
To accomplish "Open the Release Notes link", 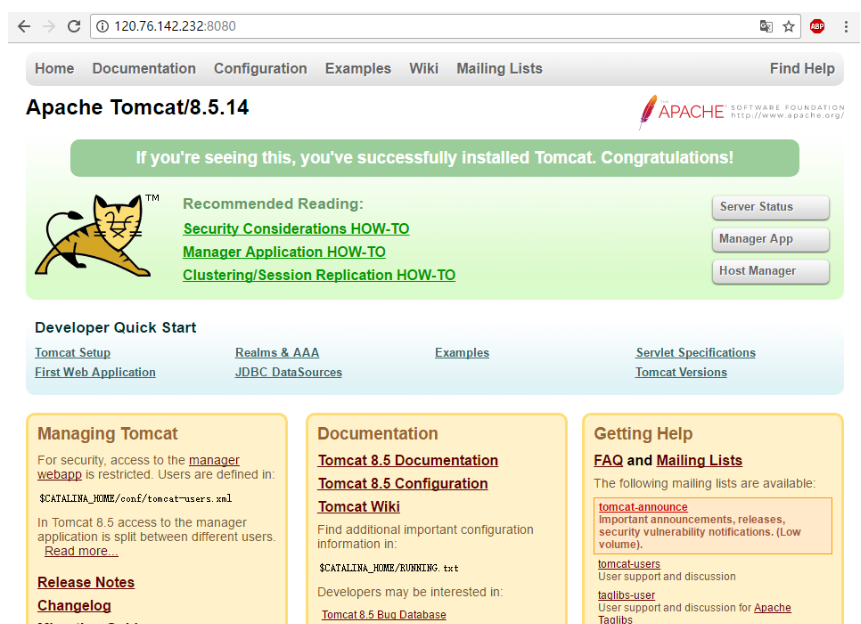I will [86, 582].
